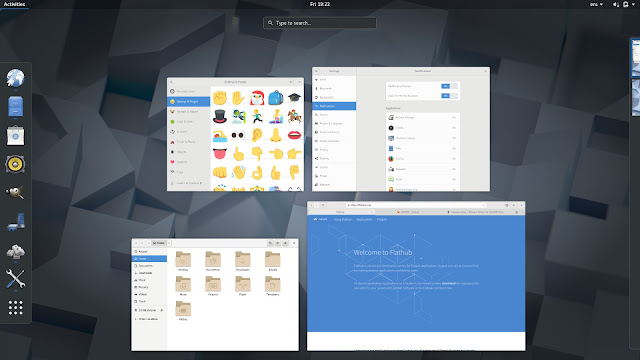Open Bluetooth panel in Settings sidebar
The image size is (640, 360).
pyautogui.click(x=334, y=88)
